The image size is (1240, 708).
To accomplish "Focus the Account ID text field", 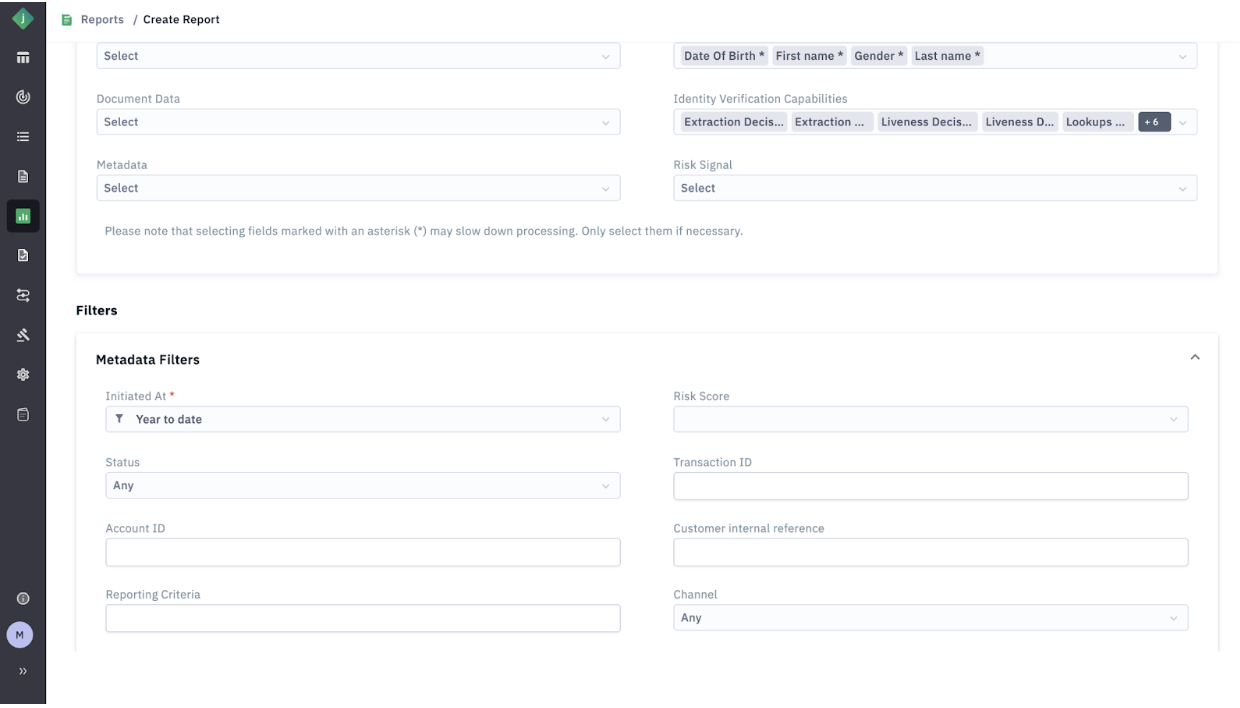I will click(x=362, y=552).
